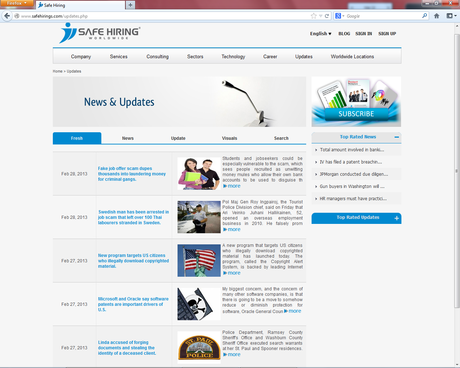
Task: Click the browser back arrow button
Action: click(7, 16)
